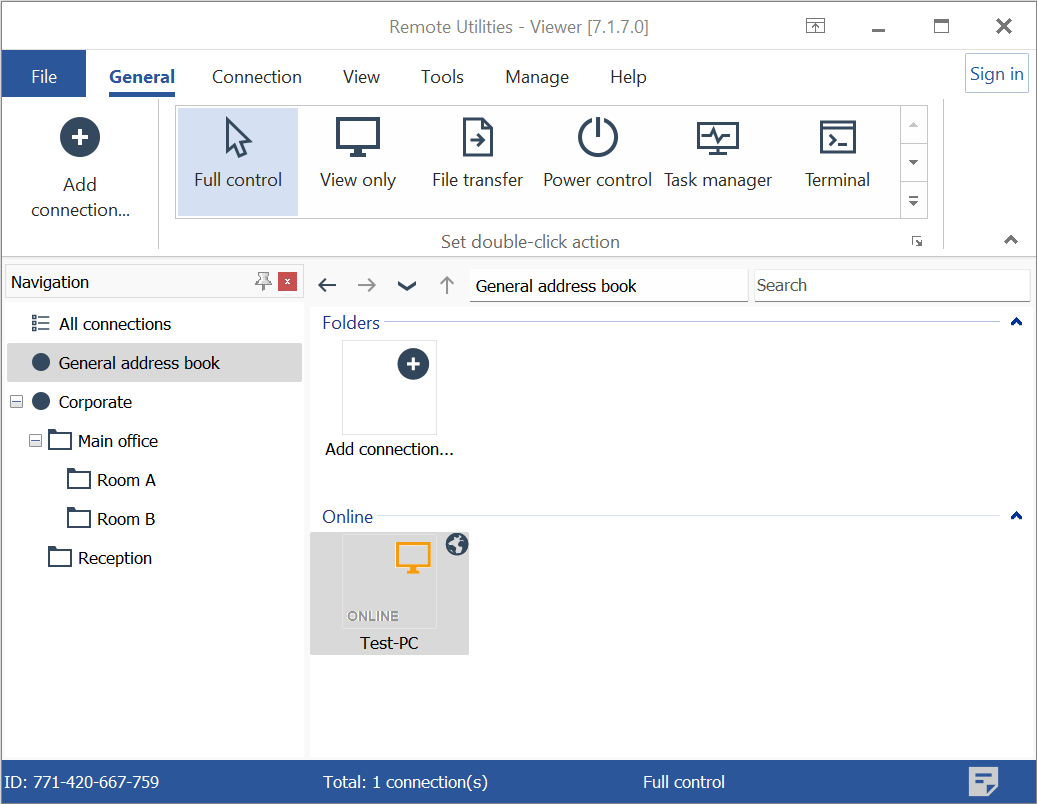Close the Navigation panel
This screenshot has width=1037, height=804.
click(x=288, y=282)
